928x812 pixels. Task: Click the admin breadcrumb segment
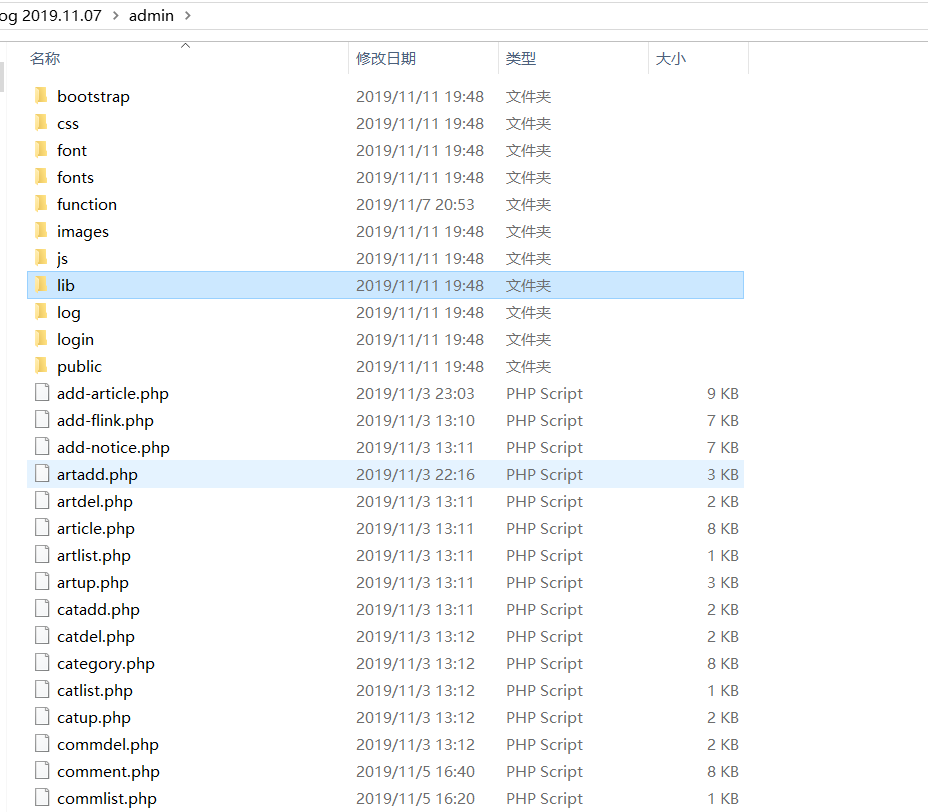pos(151,16)
